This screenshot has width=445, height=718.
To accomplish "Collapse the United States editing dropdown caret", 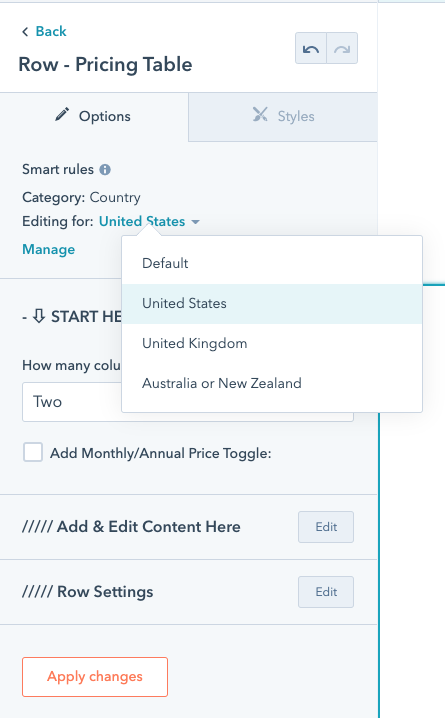I will [x=195, y=222].
